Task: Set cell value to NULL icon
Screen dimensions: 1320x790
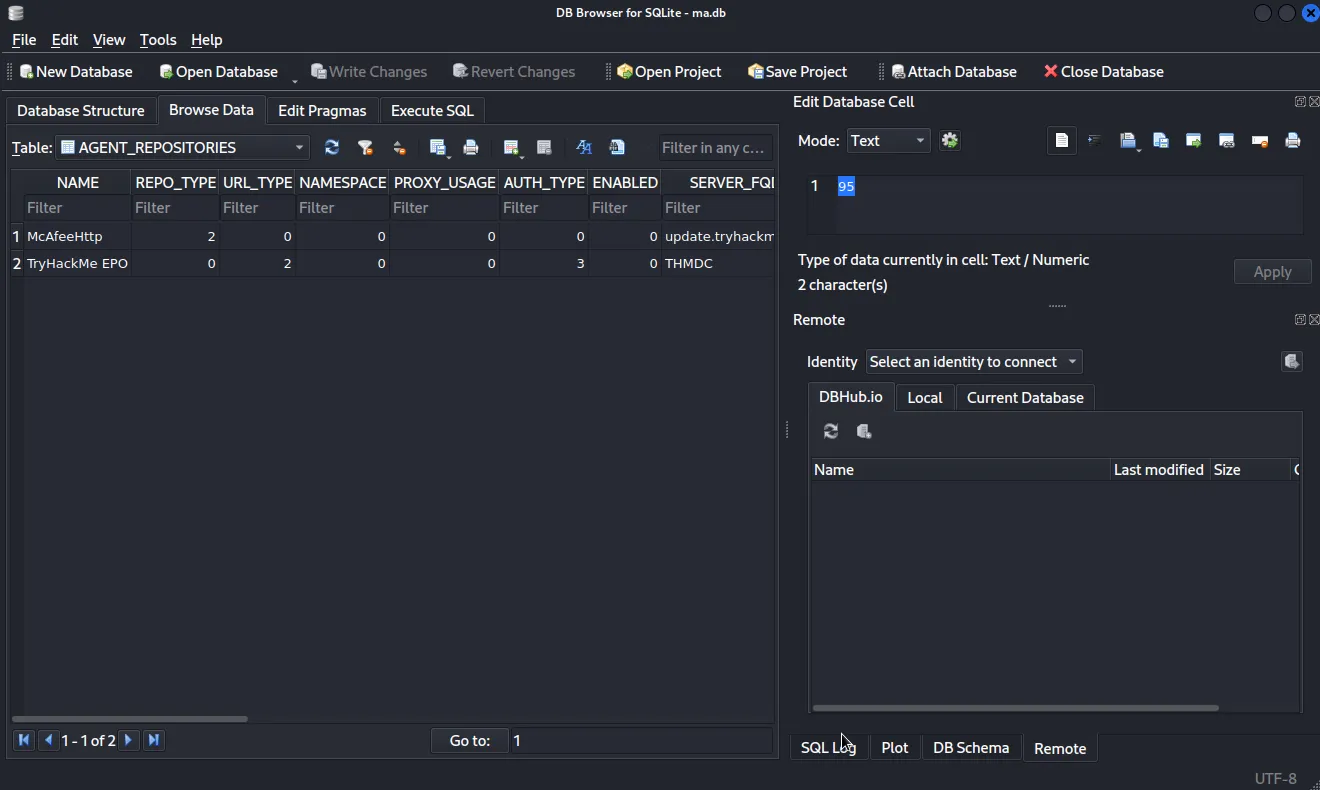Action: 1260,141
